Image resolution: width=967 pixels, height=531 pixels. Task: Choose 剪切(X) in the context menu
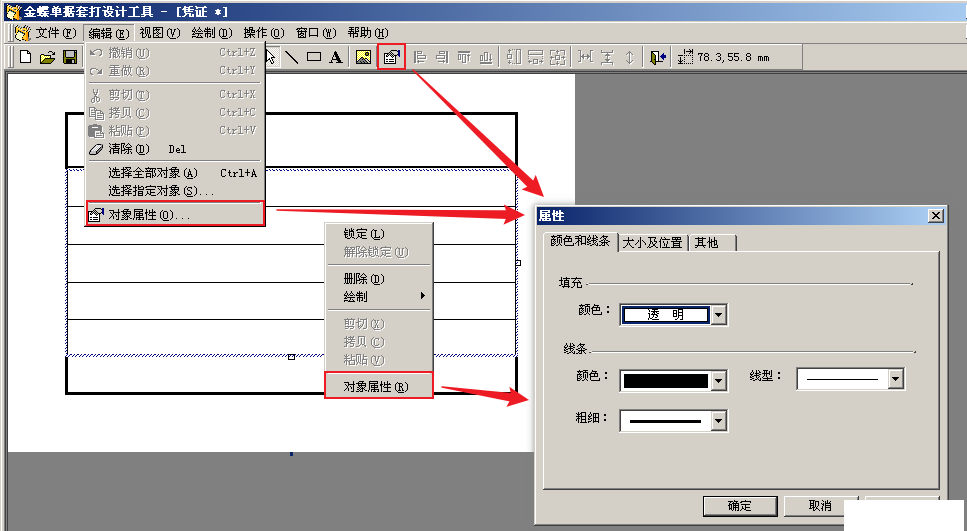pos(379,324)
